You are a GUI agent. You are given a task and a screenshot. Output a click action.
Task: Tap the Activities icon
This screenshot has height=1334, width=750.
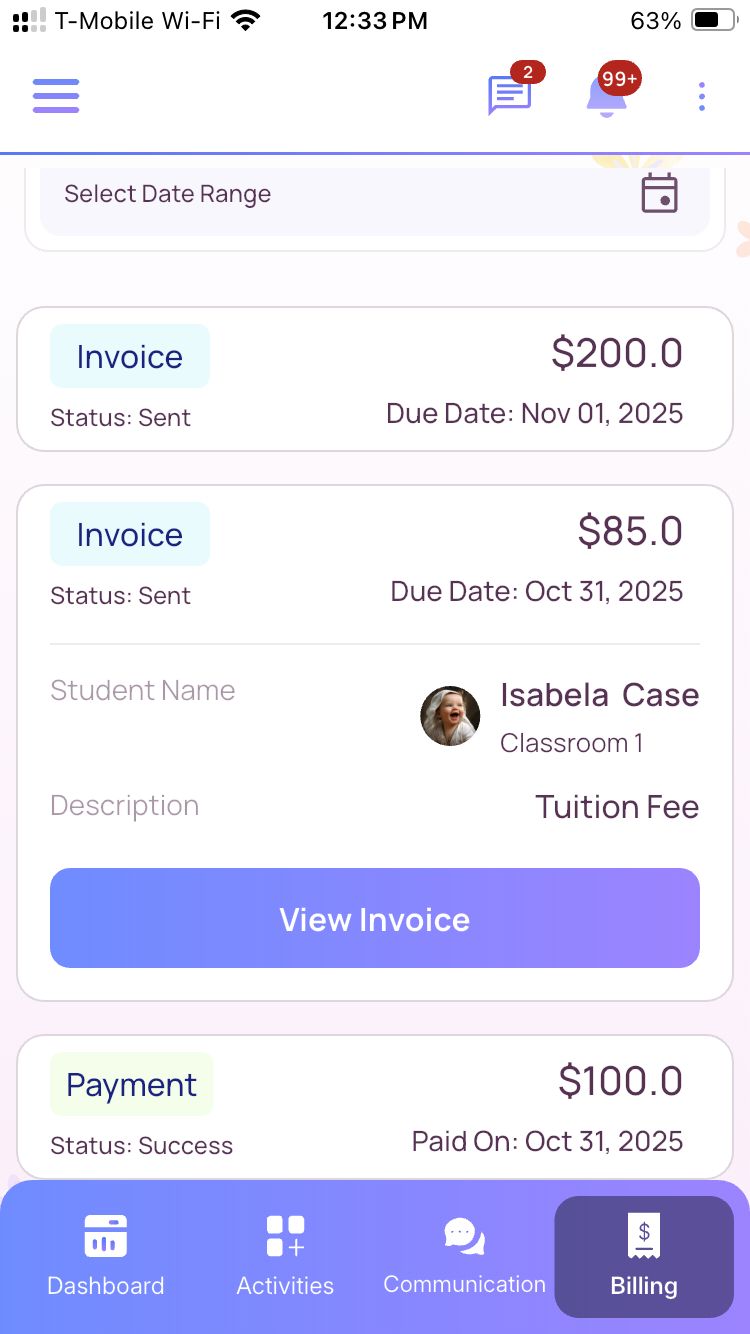pos(285,1236)
